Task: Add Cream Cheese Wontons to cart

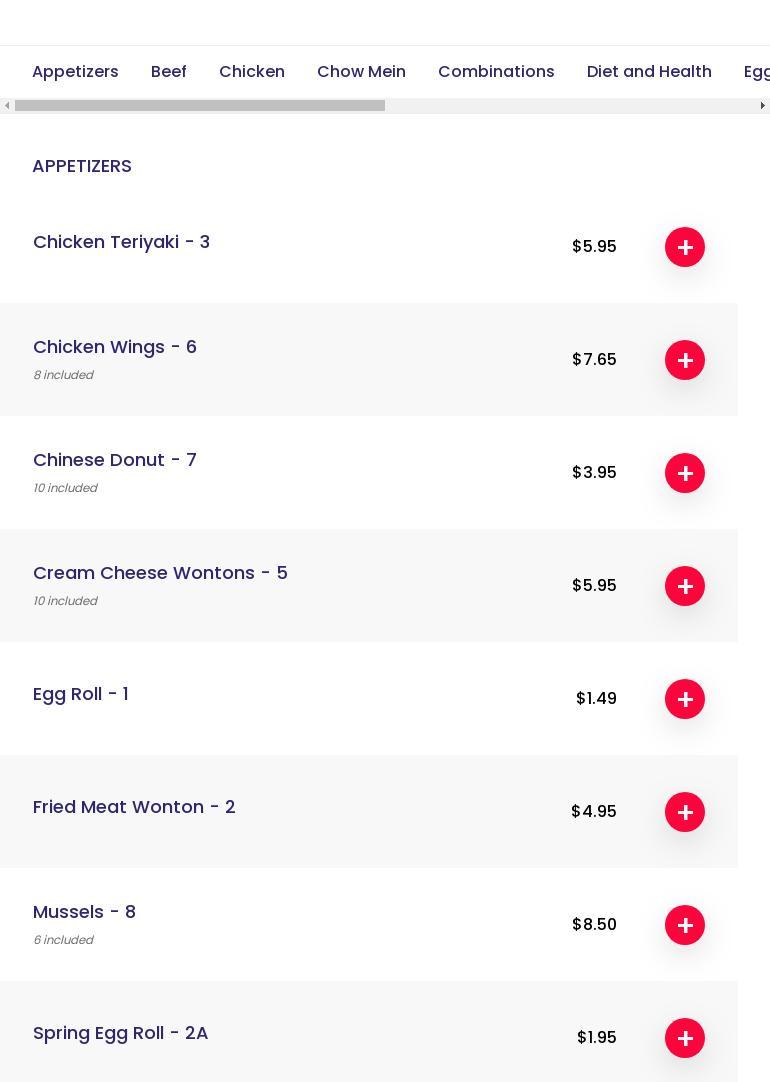Action: (x=685, y=586)
